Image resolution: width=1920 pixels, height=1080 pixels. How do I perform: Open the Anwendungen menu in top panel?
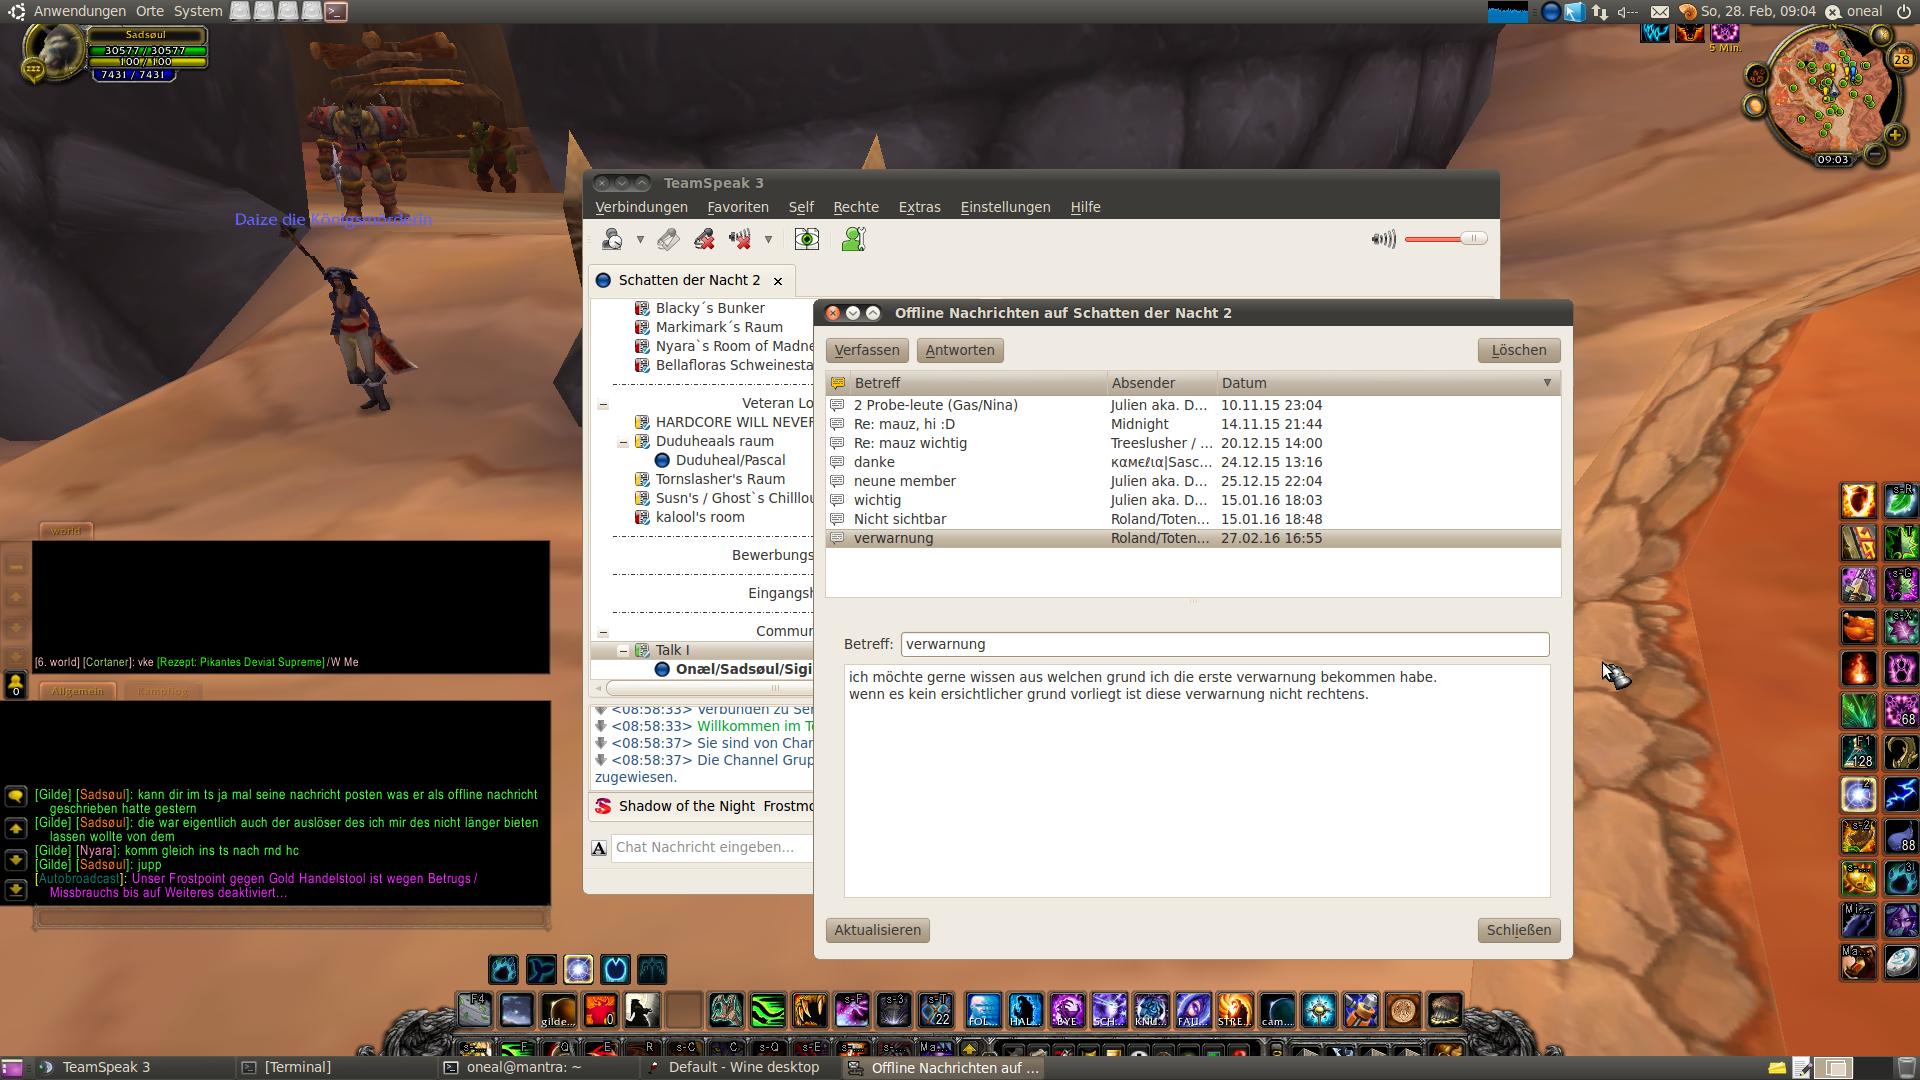(80, 11)
